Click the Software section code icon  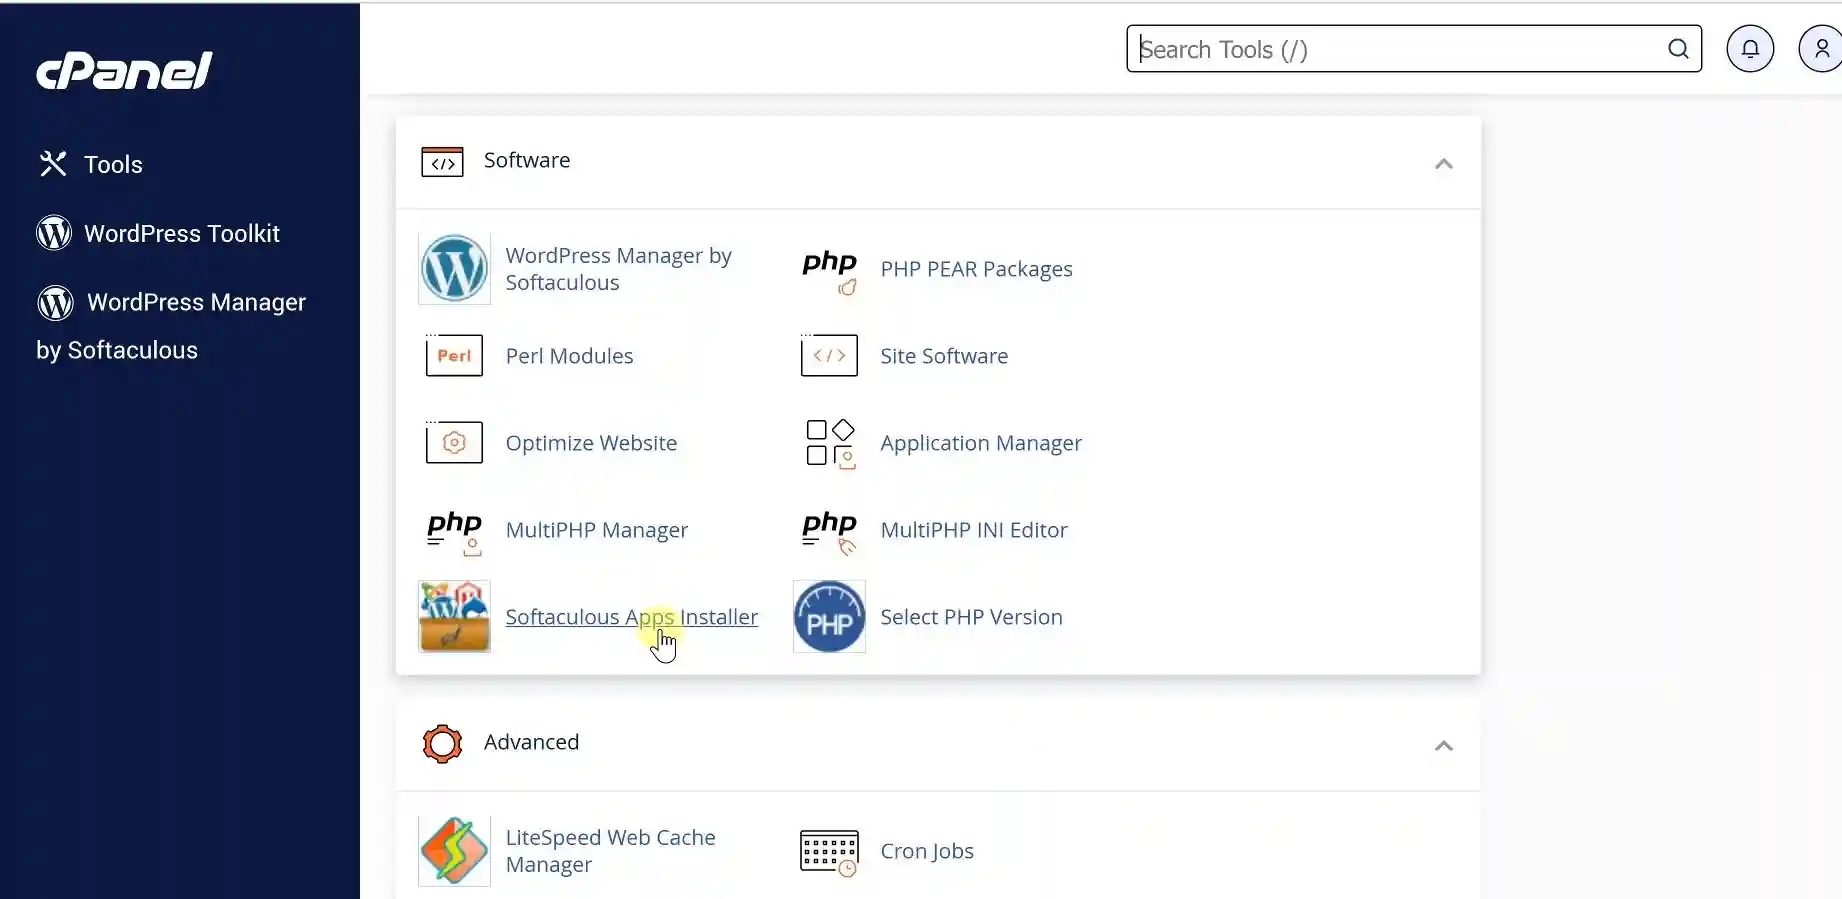[442, 162]
